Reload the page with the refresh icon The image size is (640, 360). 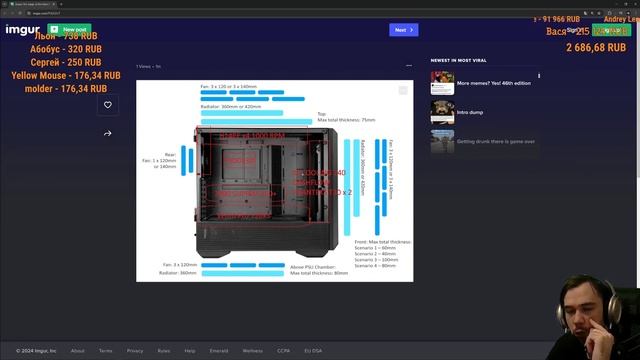pyautogui.click(x=20, y=13)
